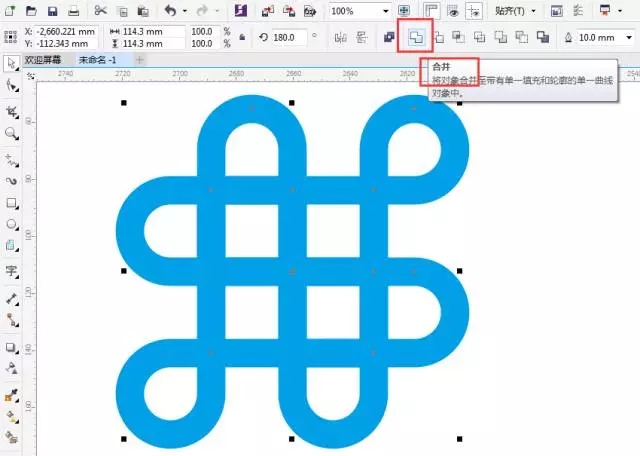Click the Front minus back icon
Screen dimensions: 640x456
click(x=500, y=37)
